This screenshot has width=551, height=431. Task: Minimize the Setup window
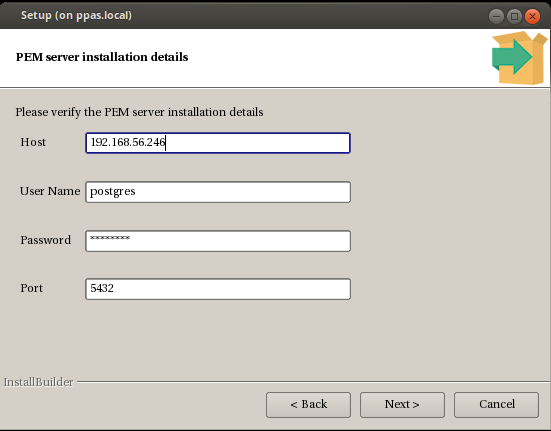496,16
